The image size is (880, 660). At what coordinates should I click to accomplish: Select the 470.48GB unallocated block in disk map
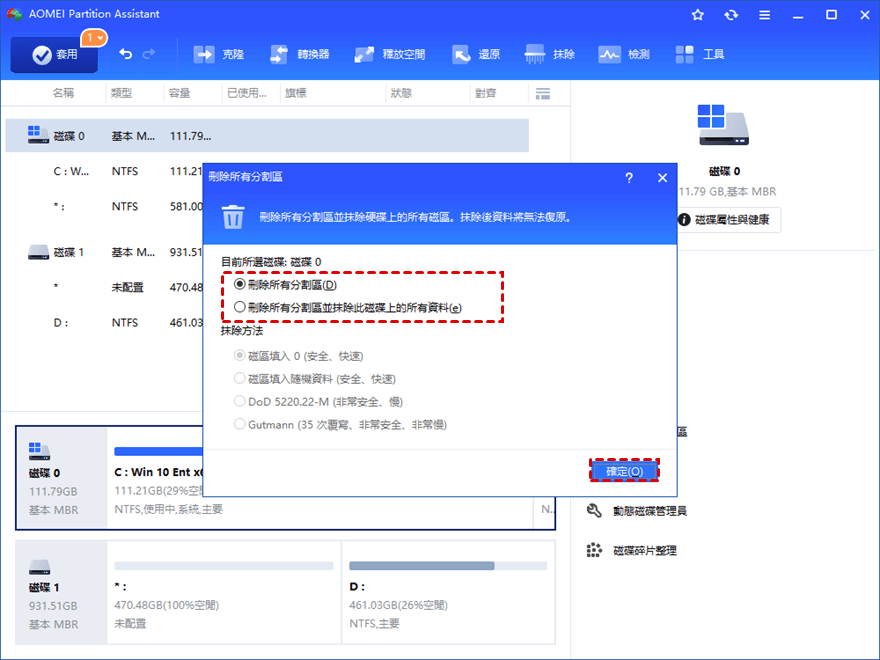click(x=224, y=592)
